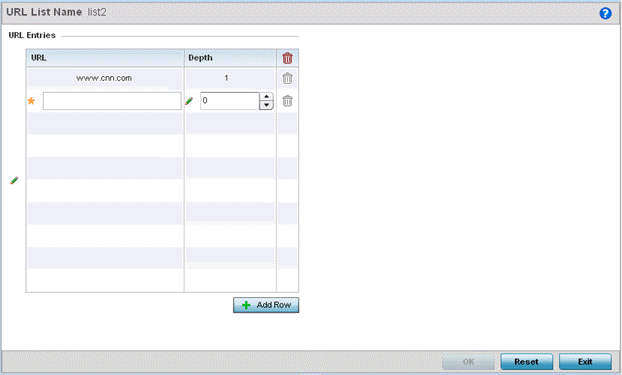Click the red delete-all trash icon in the table header
This screenshot has height=375, width=622.
tap(287, 58)
